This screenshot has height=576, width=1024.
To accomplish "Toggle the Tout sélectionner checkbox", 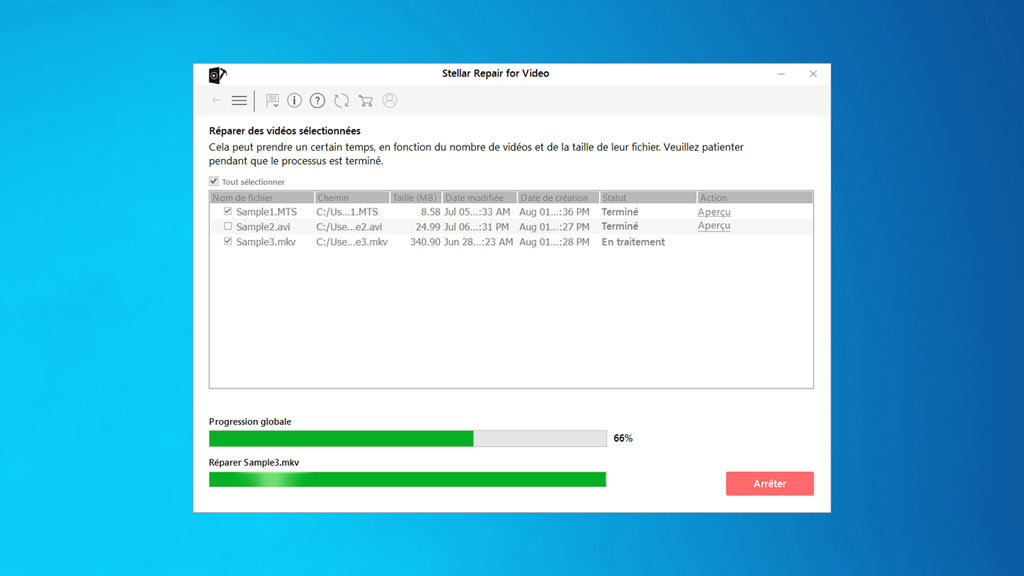I will [x=214, y=182].
